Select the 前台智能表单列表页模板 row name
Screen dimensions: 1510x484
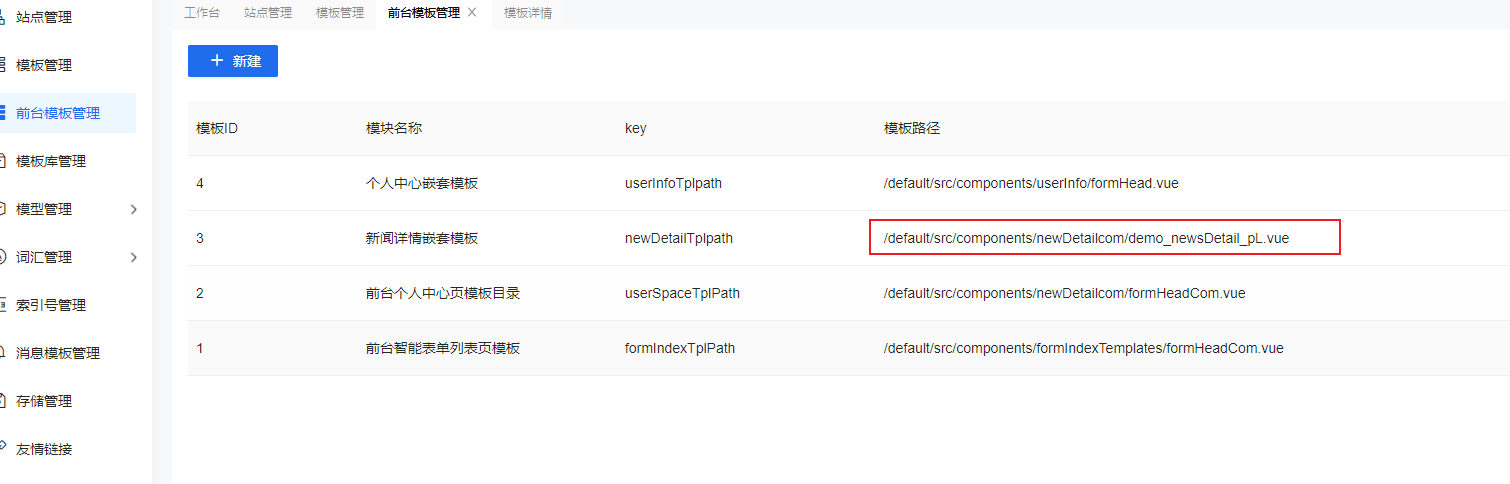(443, 348)
